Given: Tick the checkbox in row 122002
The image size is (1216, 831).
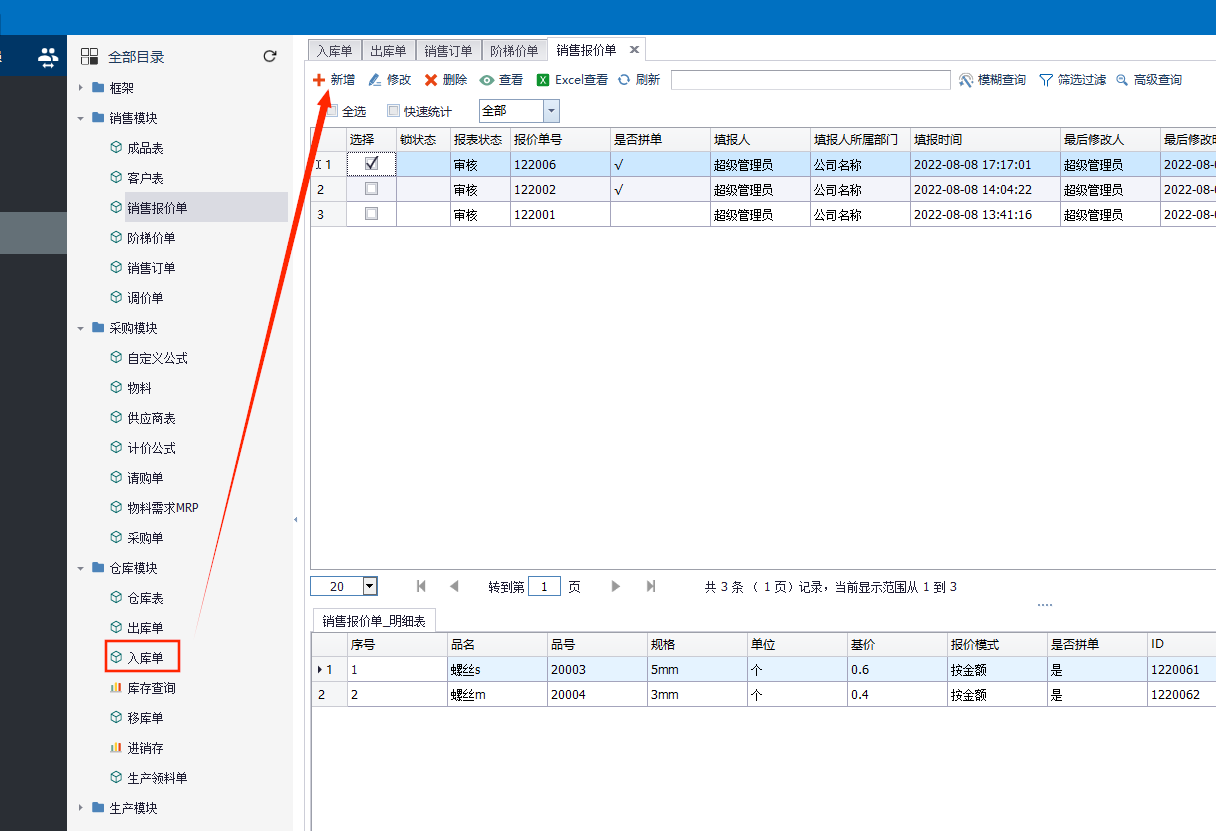Looking at the screenshot, I should point(372,188).
